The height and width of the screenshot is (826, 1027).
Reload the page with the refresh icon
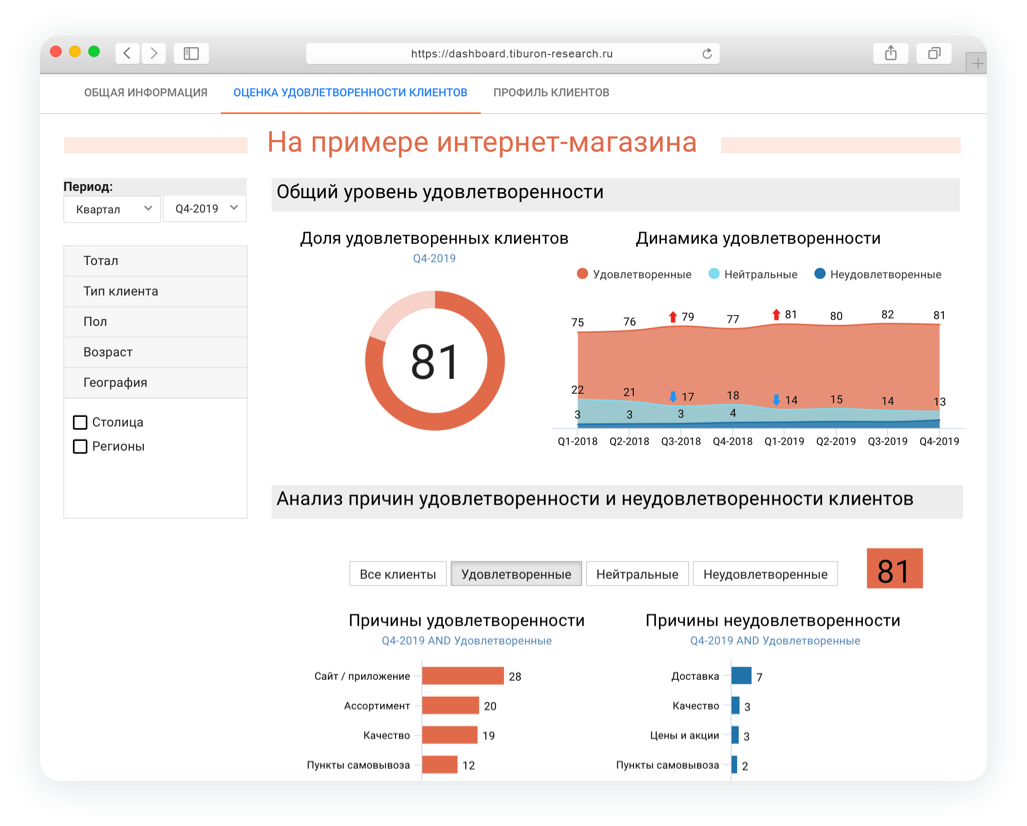coord(707,54)
